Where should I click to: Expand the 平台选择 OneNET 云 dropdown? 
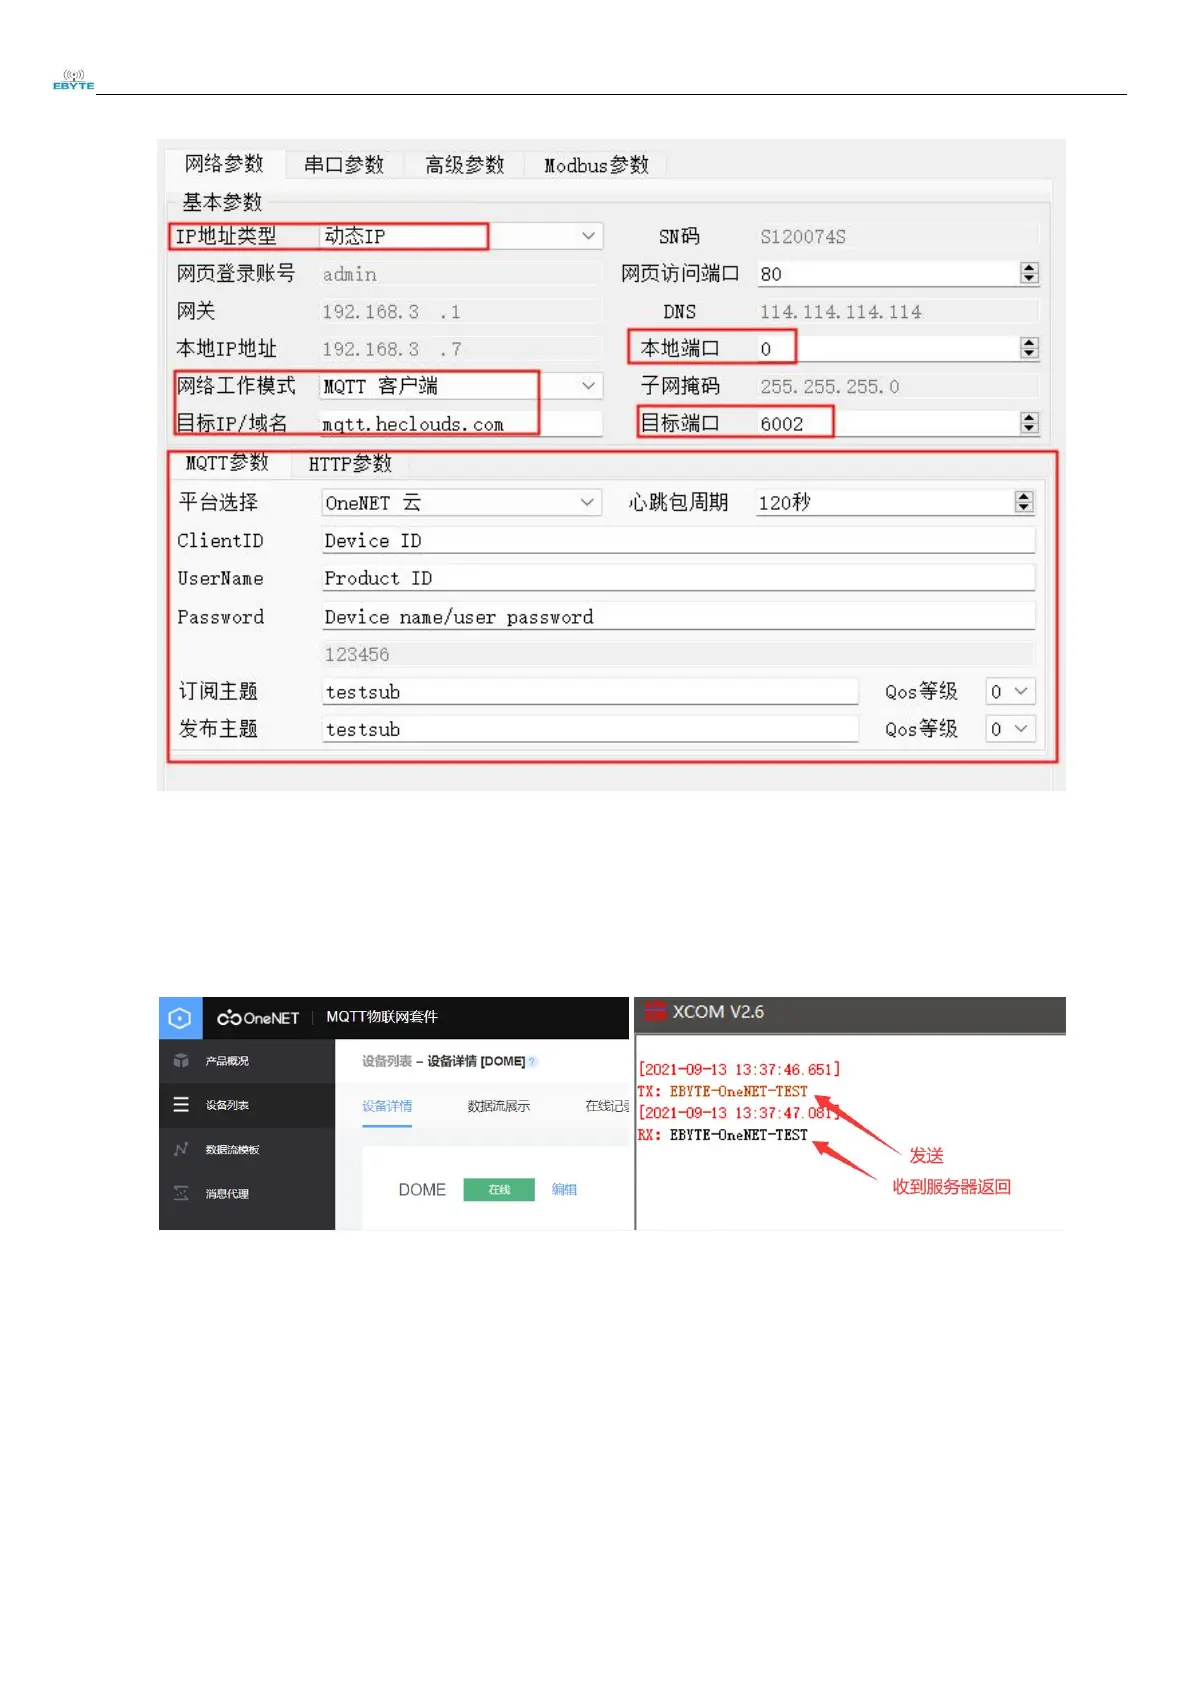coord(588,502)
